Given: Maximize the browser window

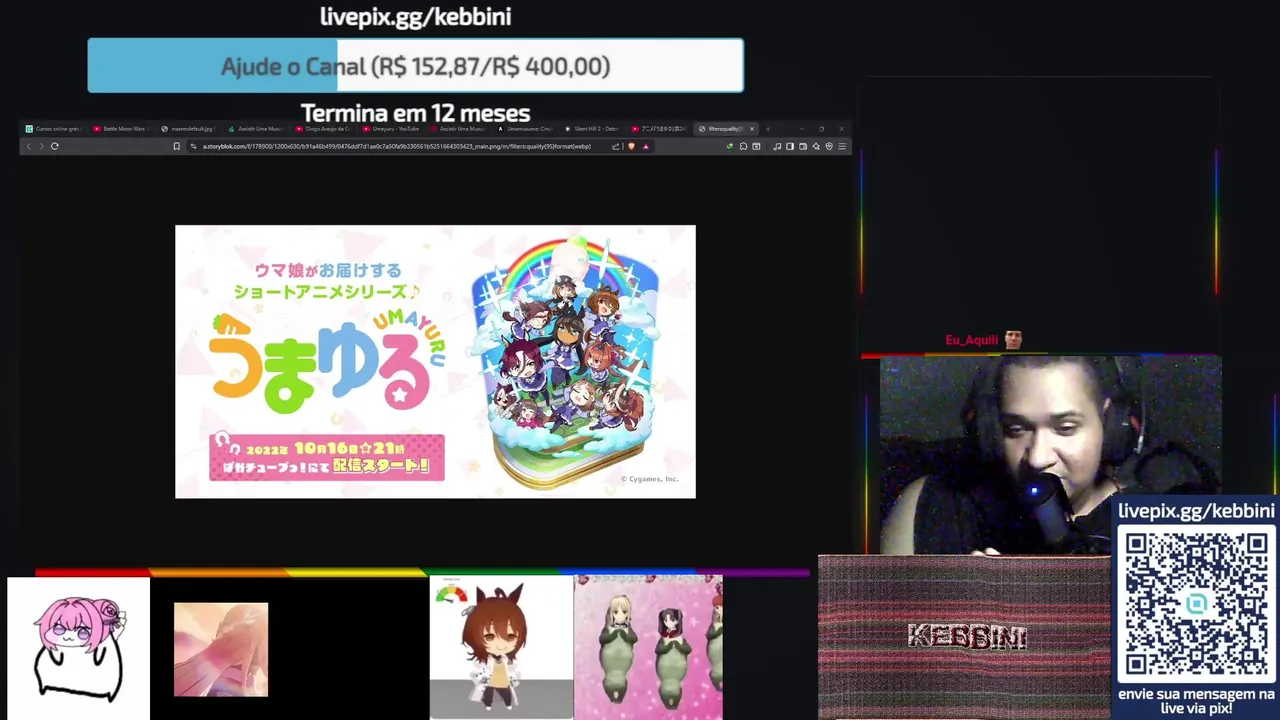Looking at the screenshot, I should (821, 129).
